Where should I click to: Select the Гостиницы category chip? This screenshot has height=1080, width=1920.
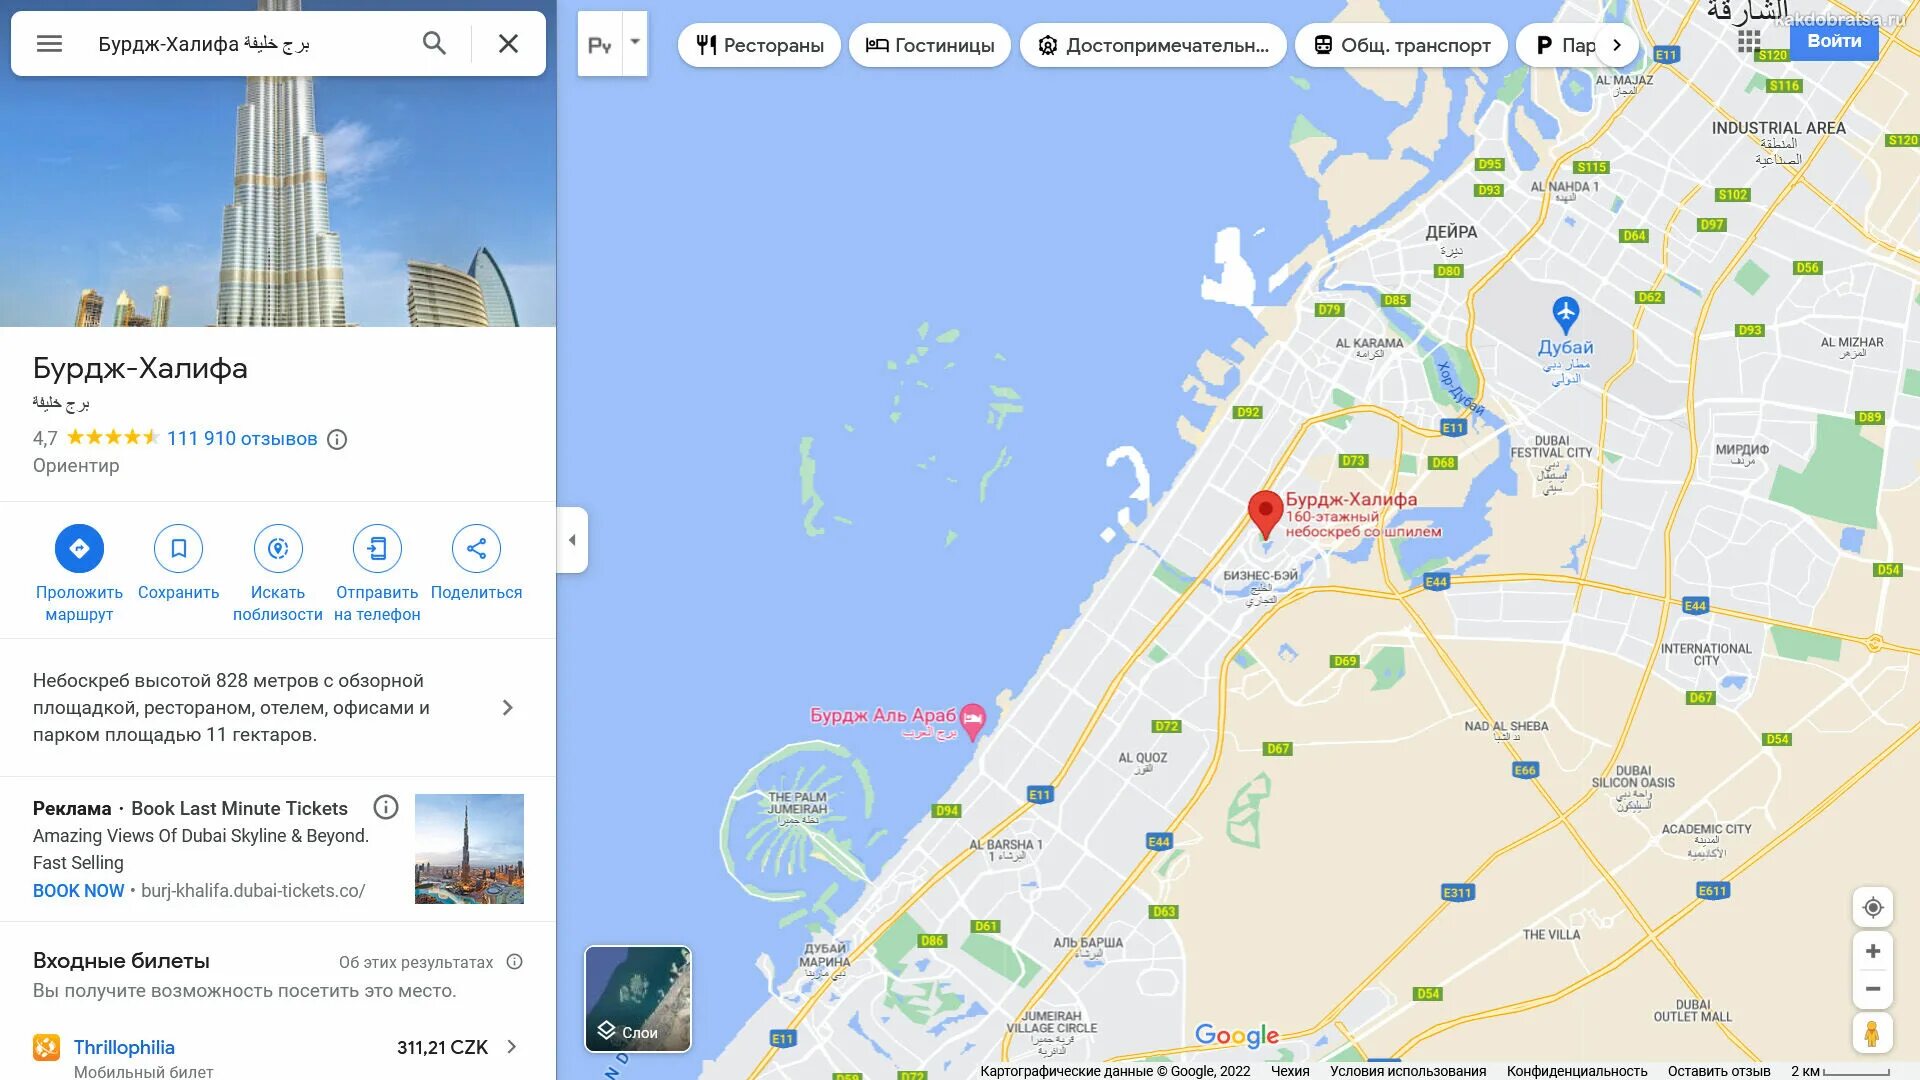[929, 45]
